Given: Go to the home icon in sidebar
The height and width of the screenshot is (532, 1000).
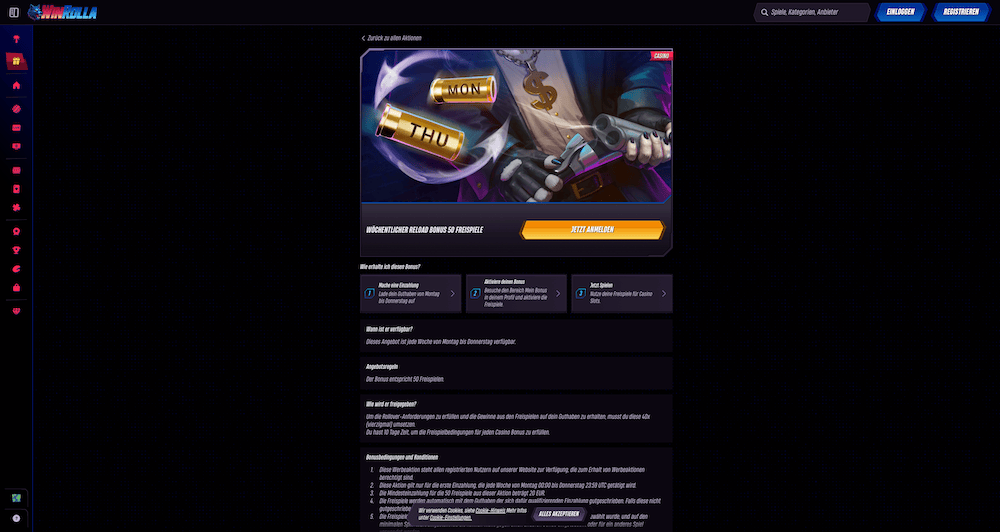Looking at the screenshot, I should tap(17, 85).
